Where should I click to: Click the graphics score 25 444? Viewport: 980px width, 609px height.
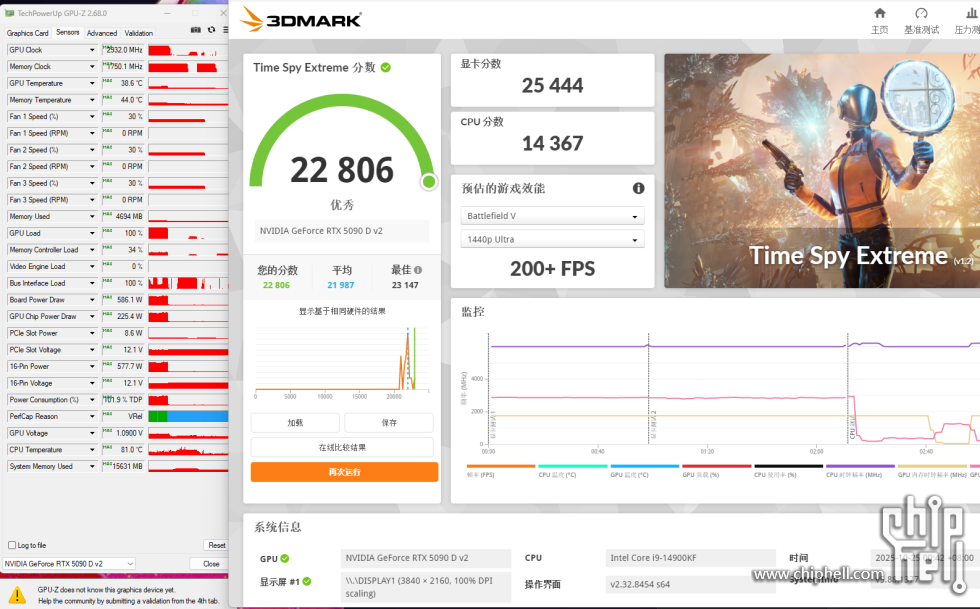click(x=552, y=85)
